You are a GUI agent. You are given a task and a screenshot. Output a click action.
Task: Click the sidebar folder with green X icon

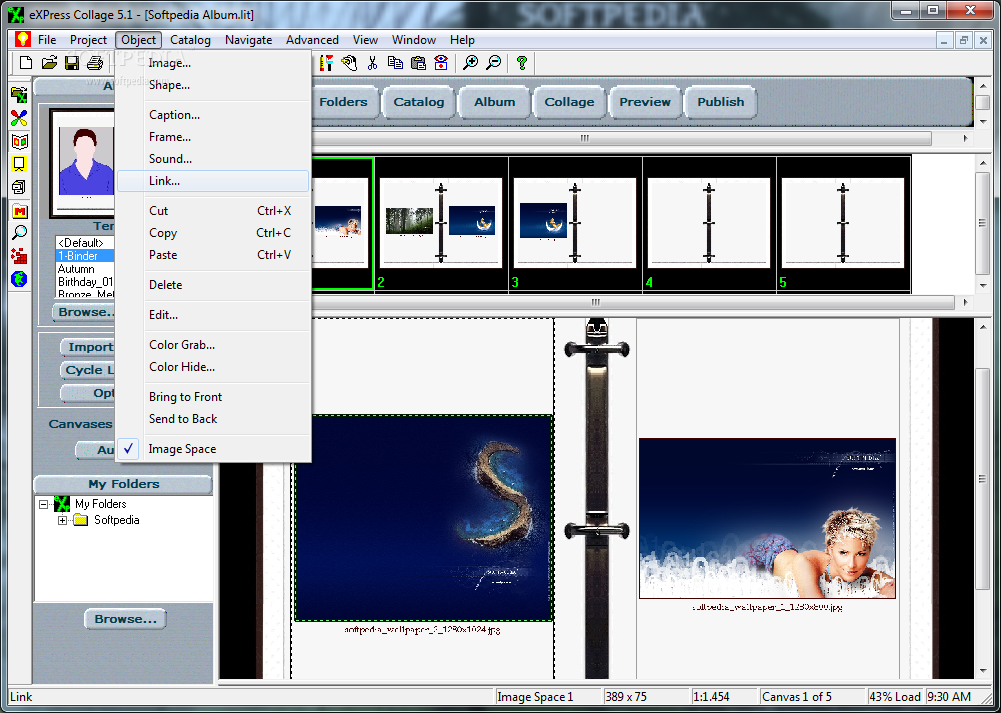point(20,96)
